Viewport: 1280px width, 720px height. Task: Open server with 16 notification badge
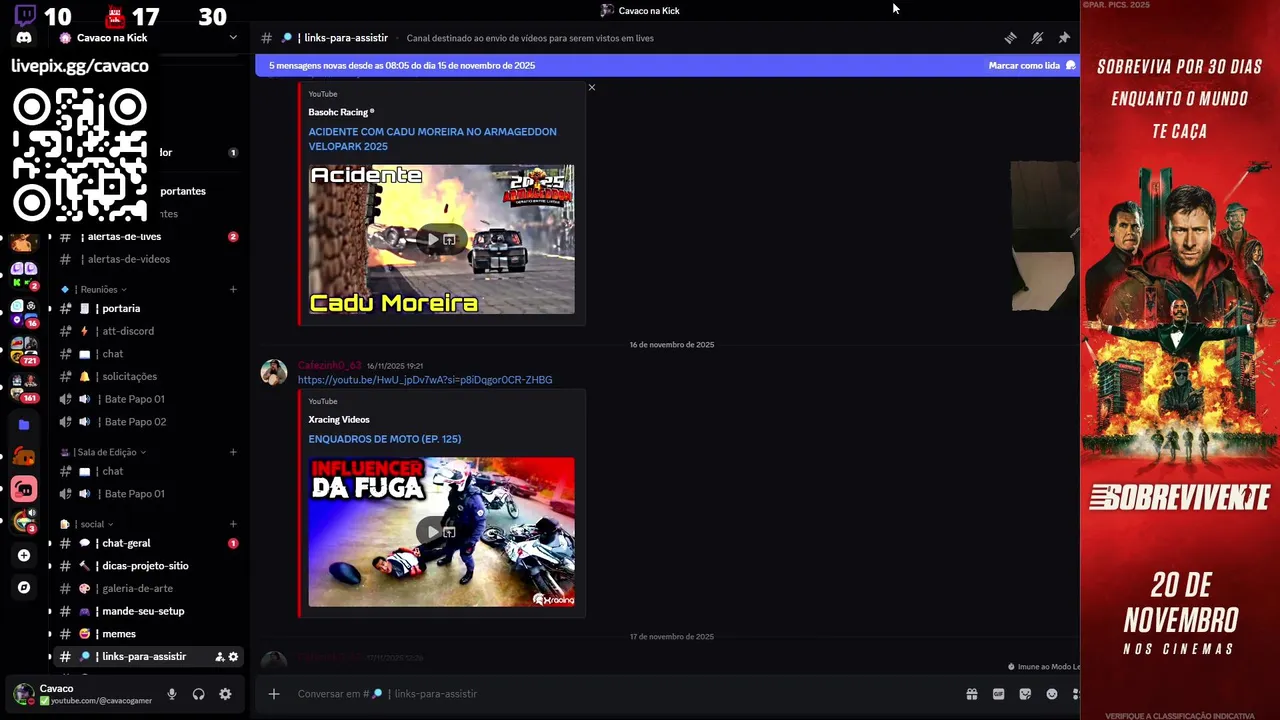coord(24,312)
